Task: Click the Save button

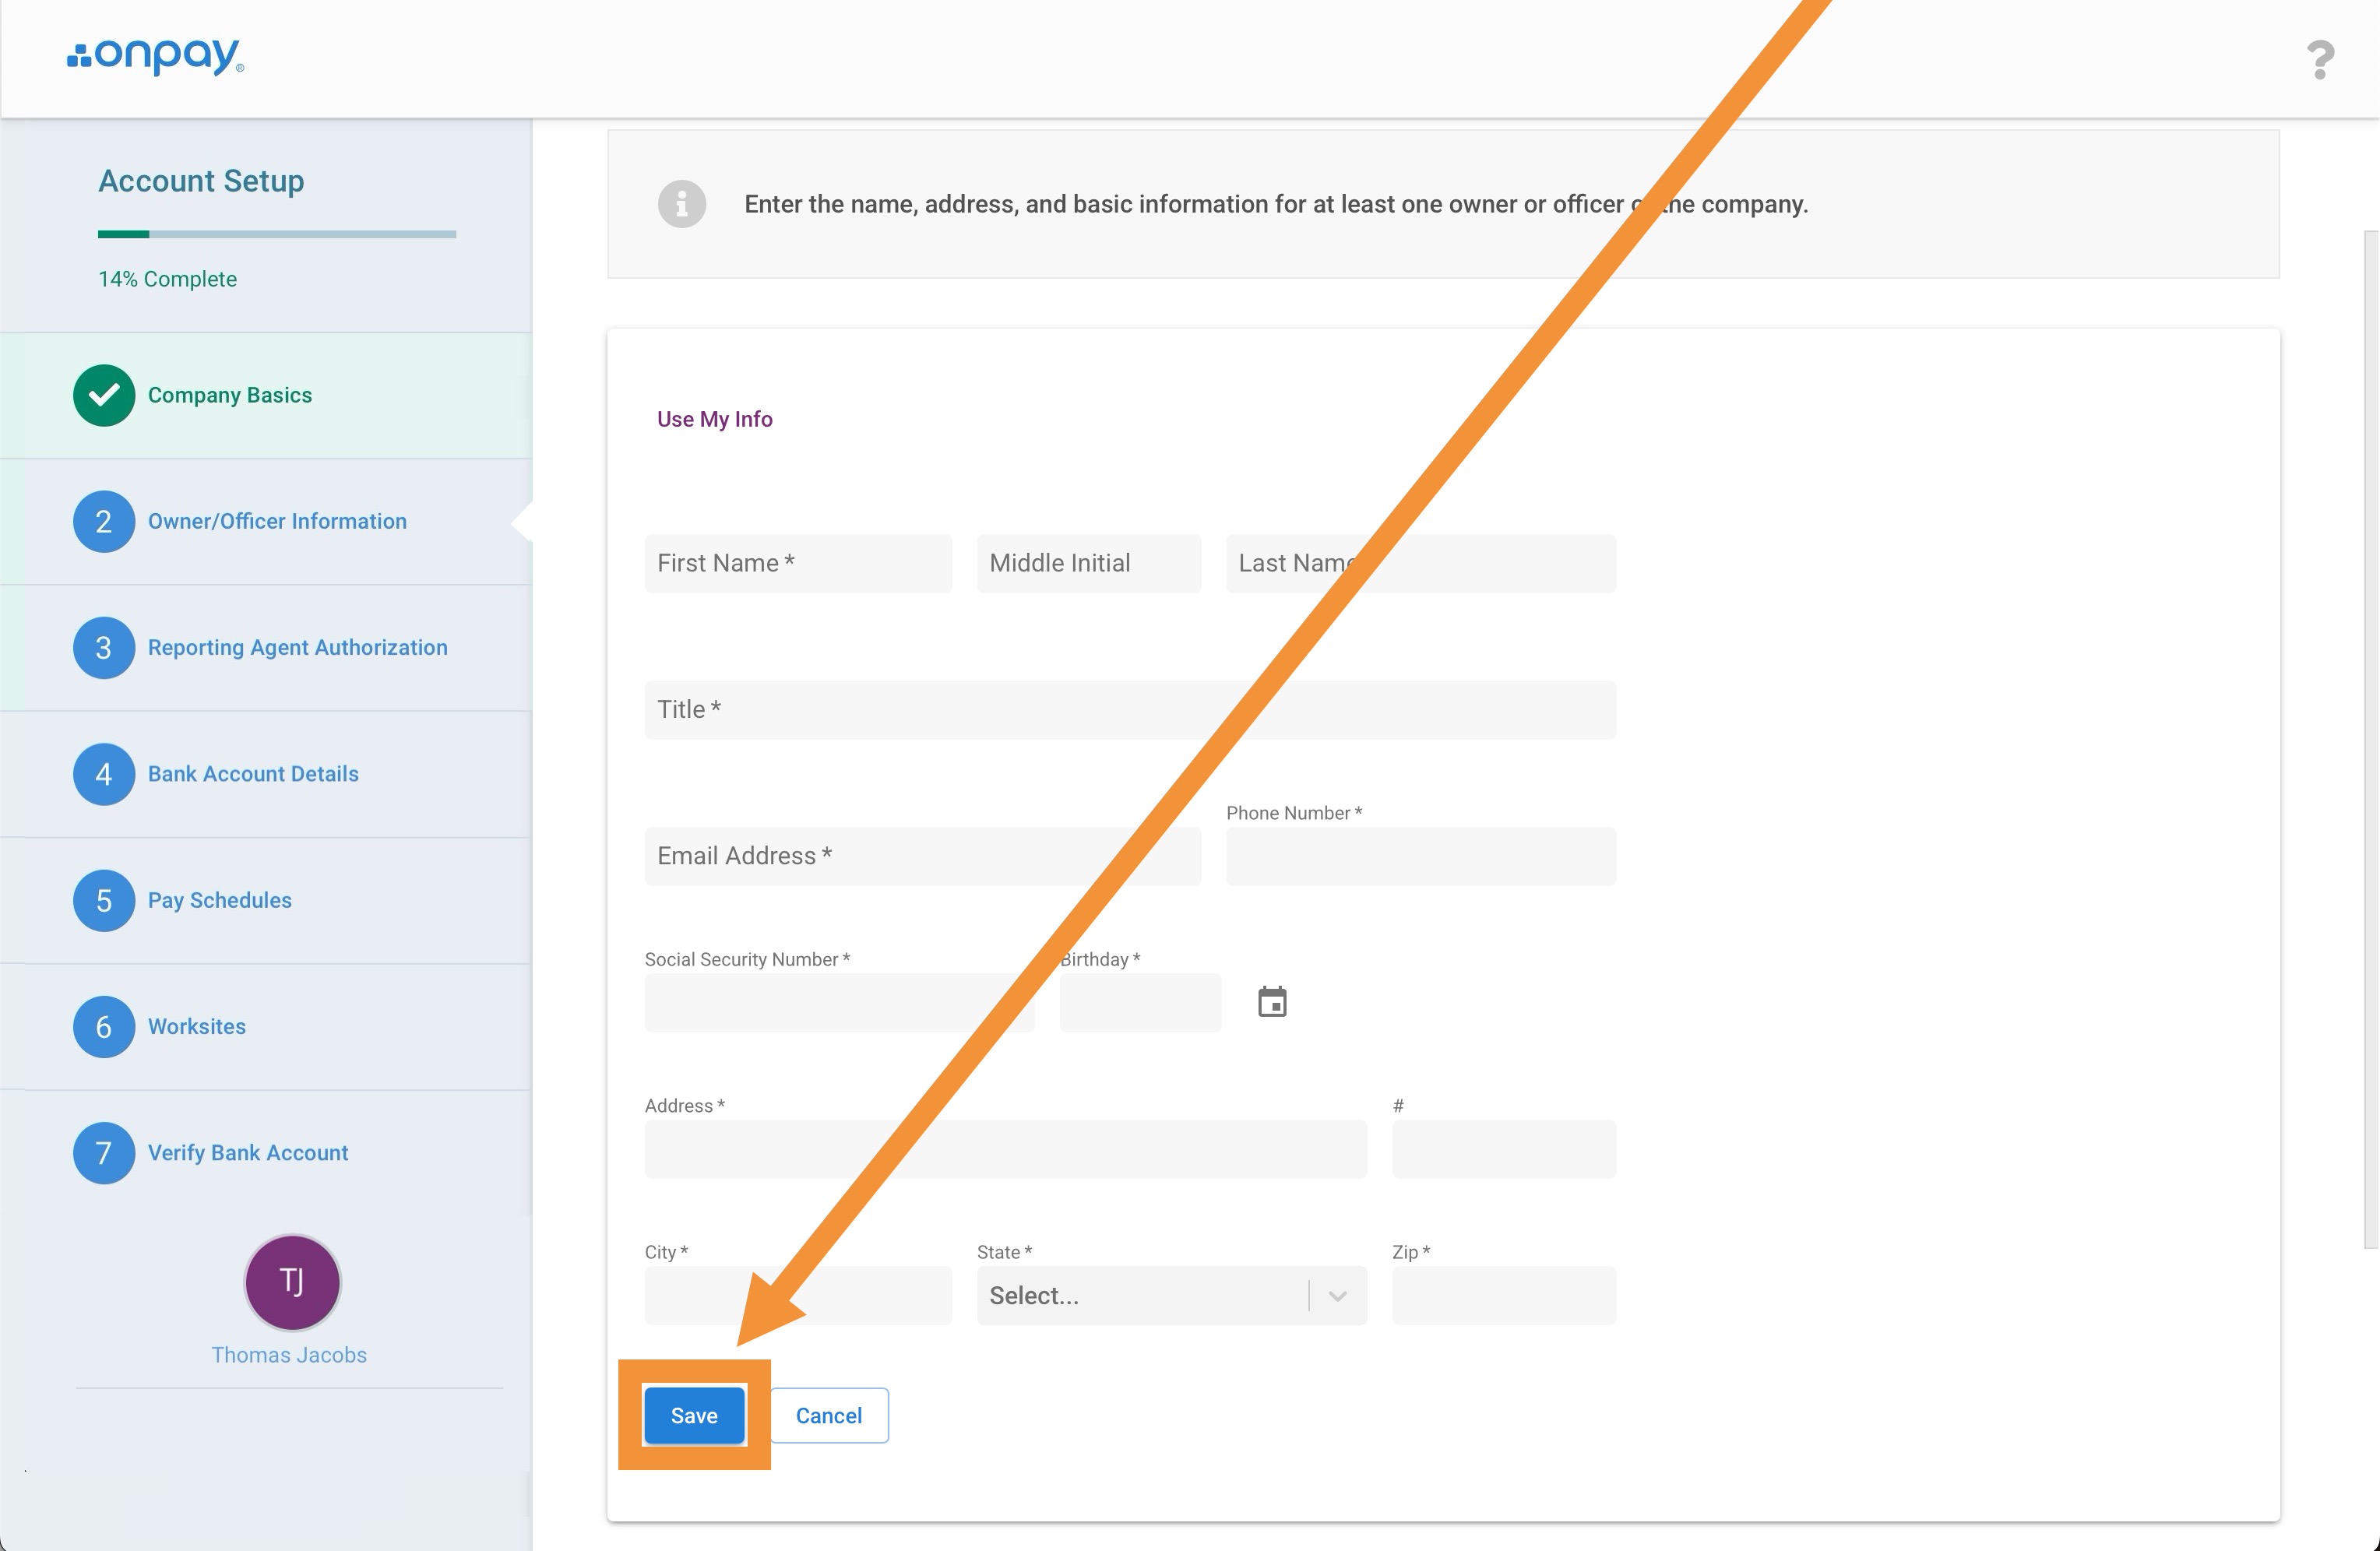Action: [x=694, y=1415]
